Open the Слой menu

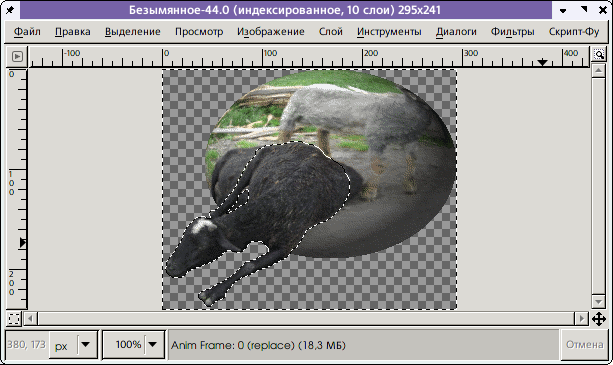331,32
